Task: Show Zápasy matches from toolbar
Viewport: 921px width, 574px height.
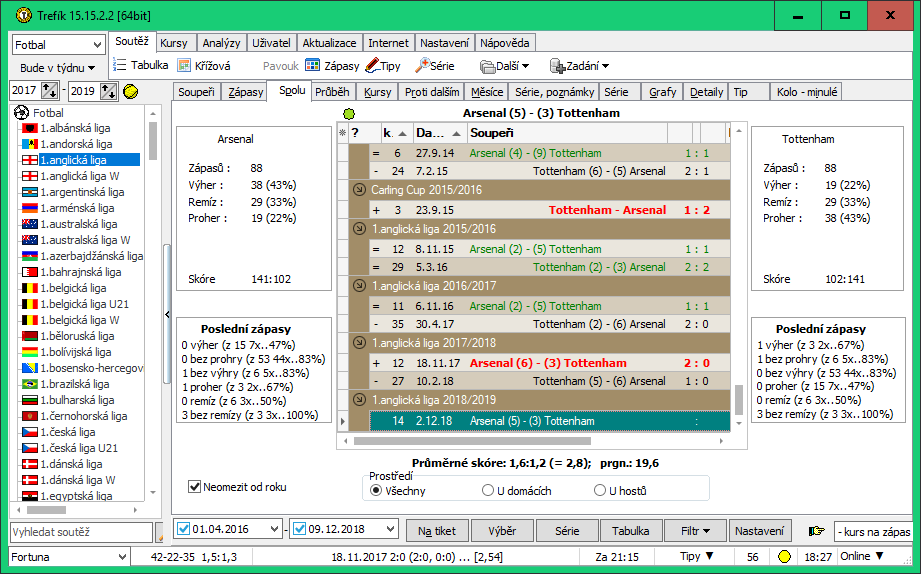Action: [x=332, y=66]
